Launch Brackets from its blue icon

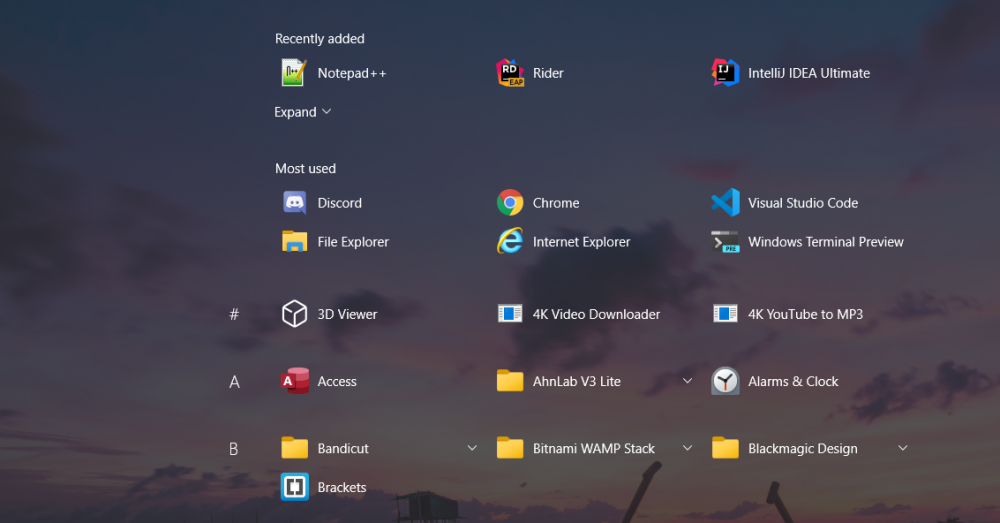tap(294, 487)
